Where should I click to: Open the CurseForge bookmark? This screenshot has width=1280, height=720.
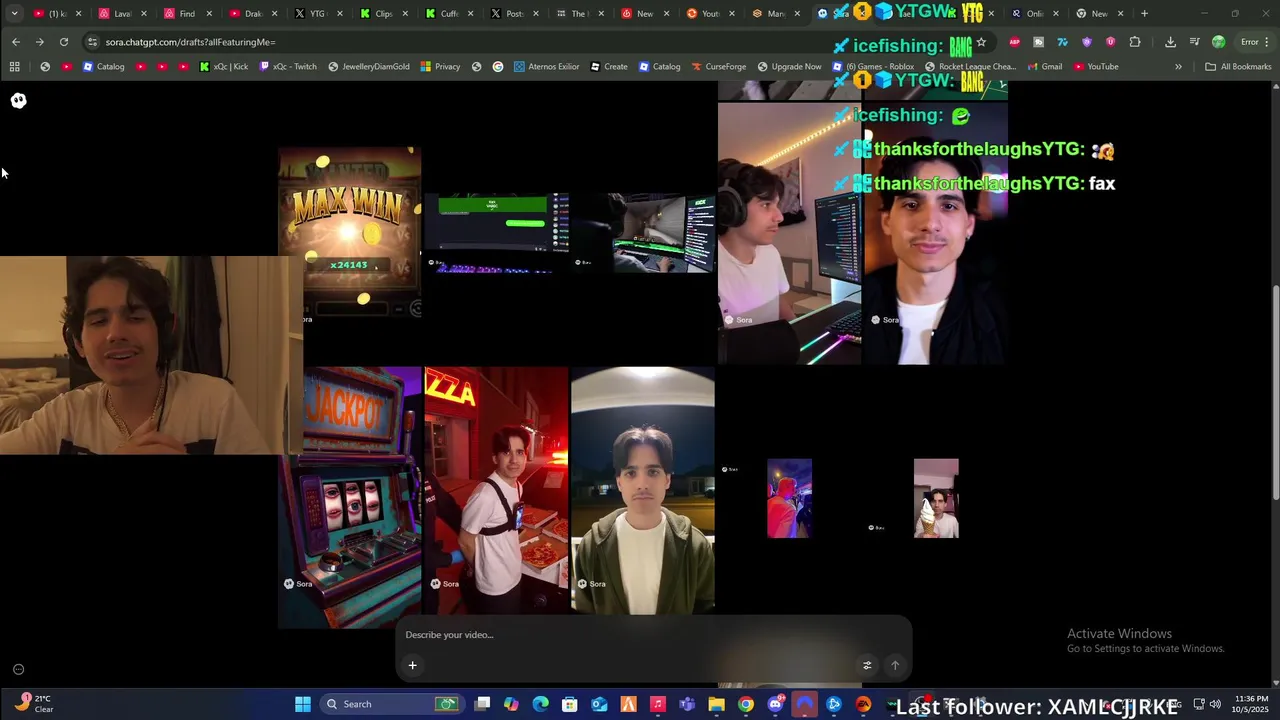[719, 66]
